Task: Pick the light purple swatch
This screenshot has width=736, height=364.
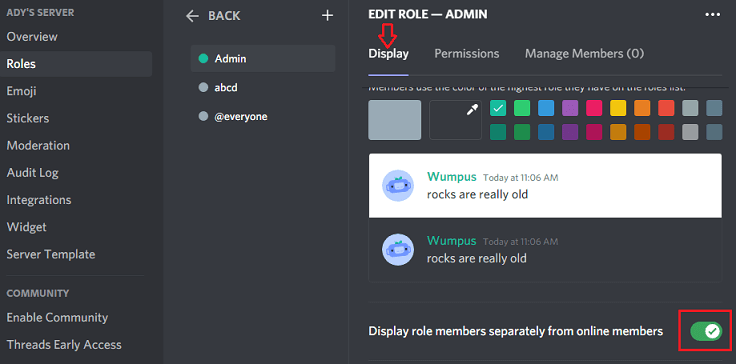Action: click(570, 108)
